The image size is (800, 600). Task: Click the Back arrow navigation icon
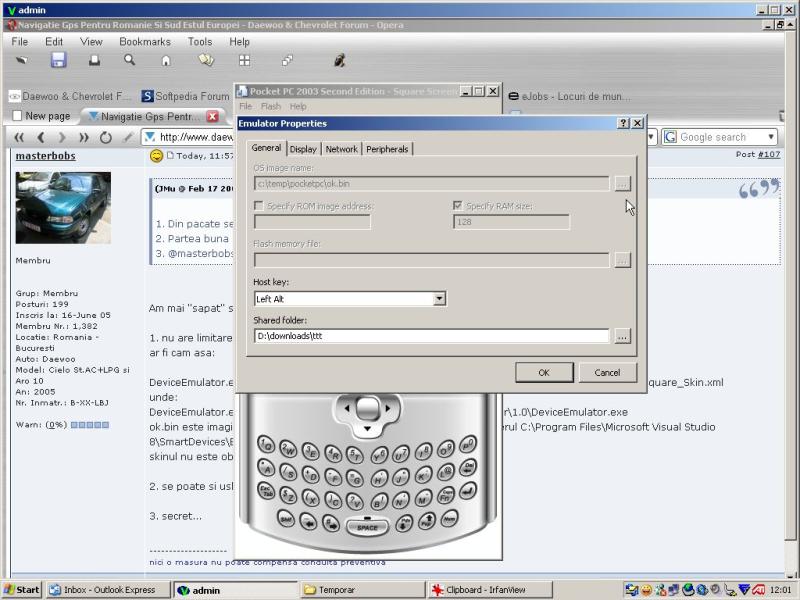pos(41,137)
